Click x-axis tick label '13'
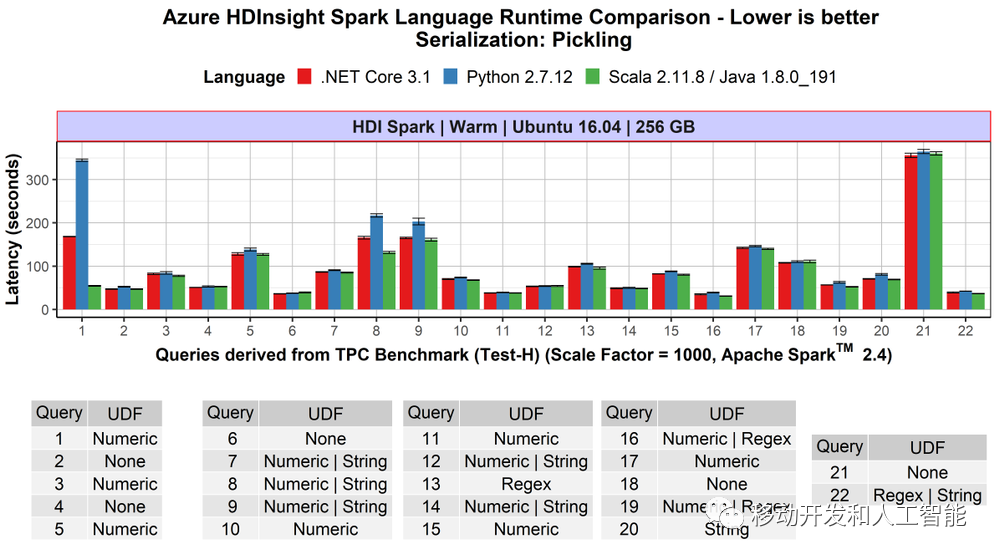Screen dimensions: 999x559 [587, 331]
